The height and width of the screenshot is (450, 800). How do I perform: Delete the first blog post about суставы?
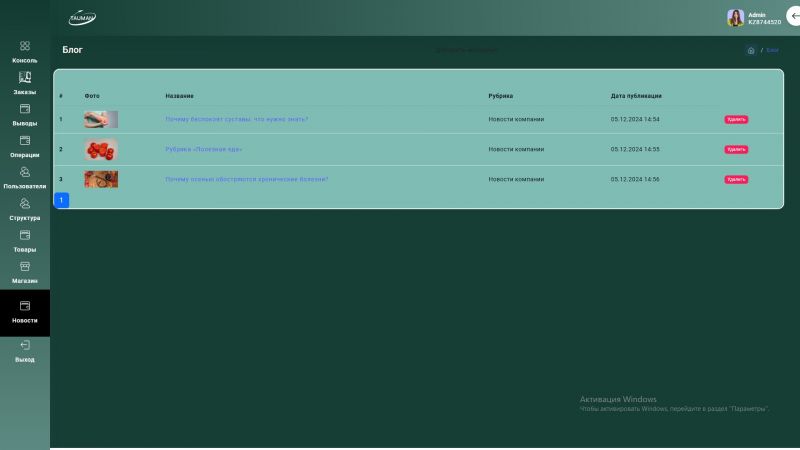[x=736, y=120]
